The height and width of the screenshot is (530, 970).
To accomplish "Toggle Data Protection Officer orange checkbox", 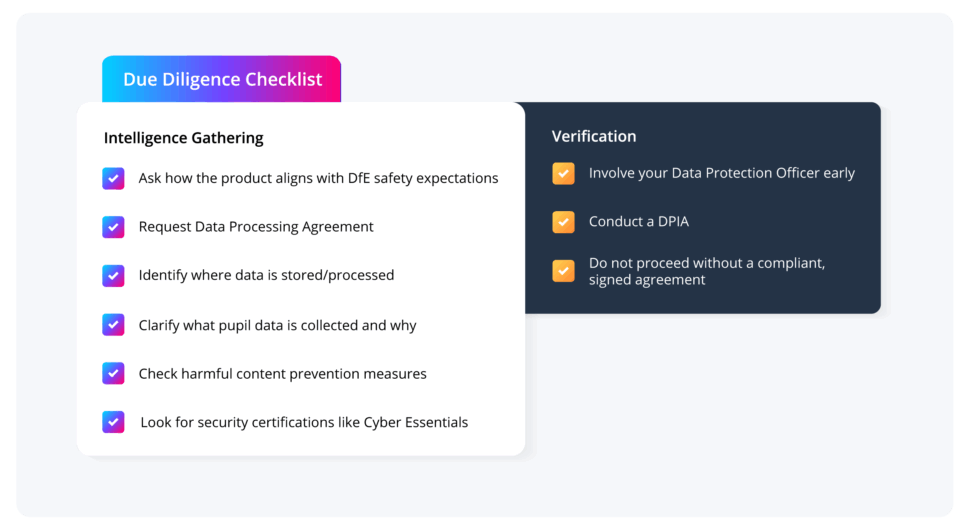I will (564, 173).
